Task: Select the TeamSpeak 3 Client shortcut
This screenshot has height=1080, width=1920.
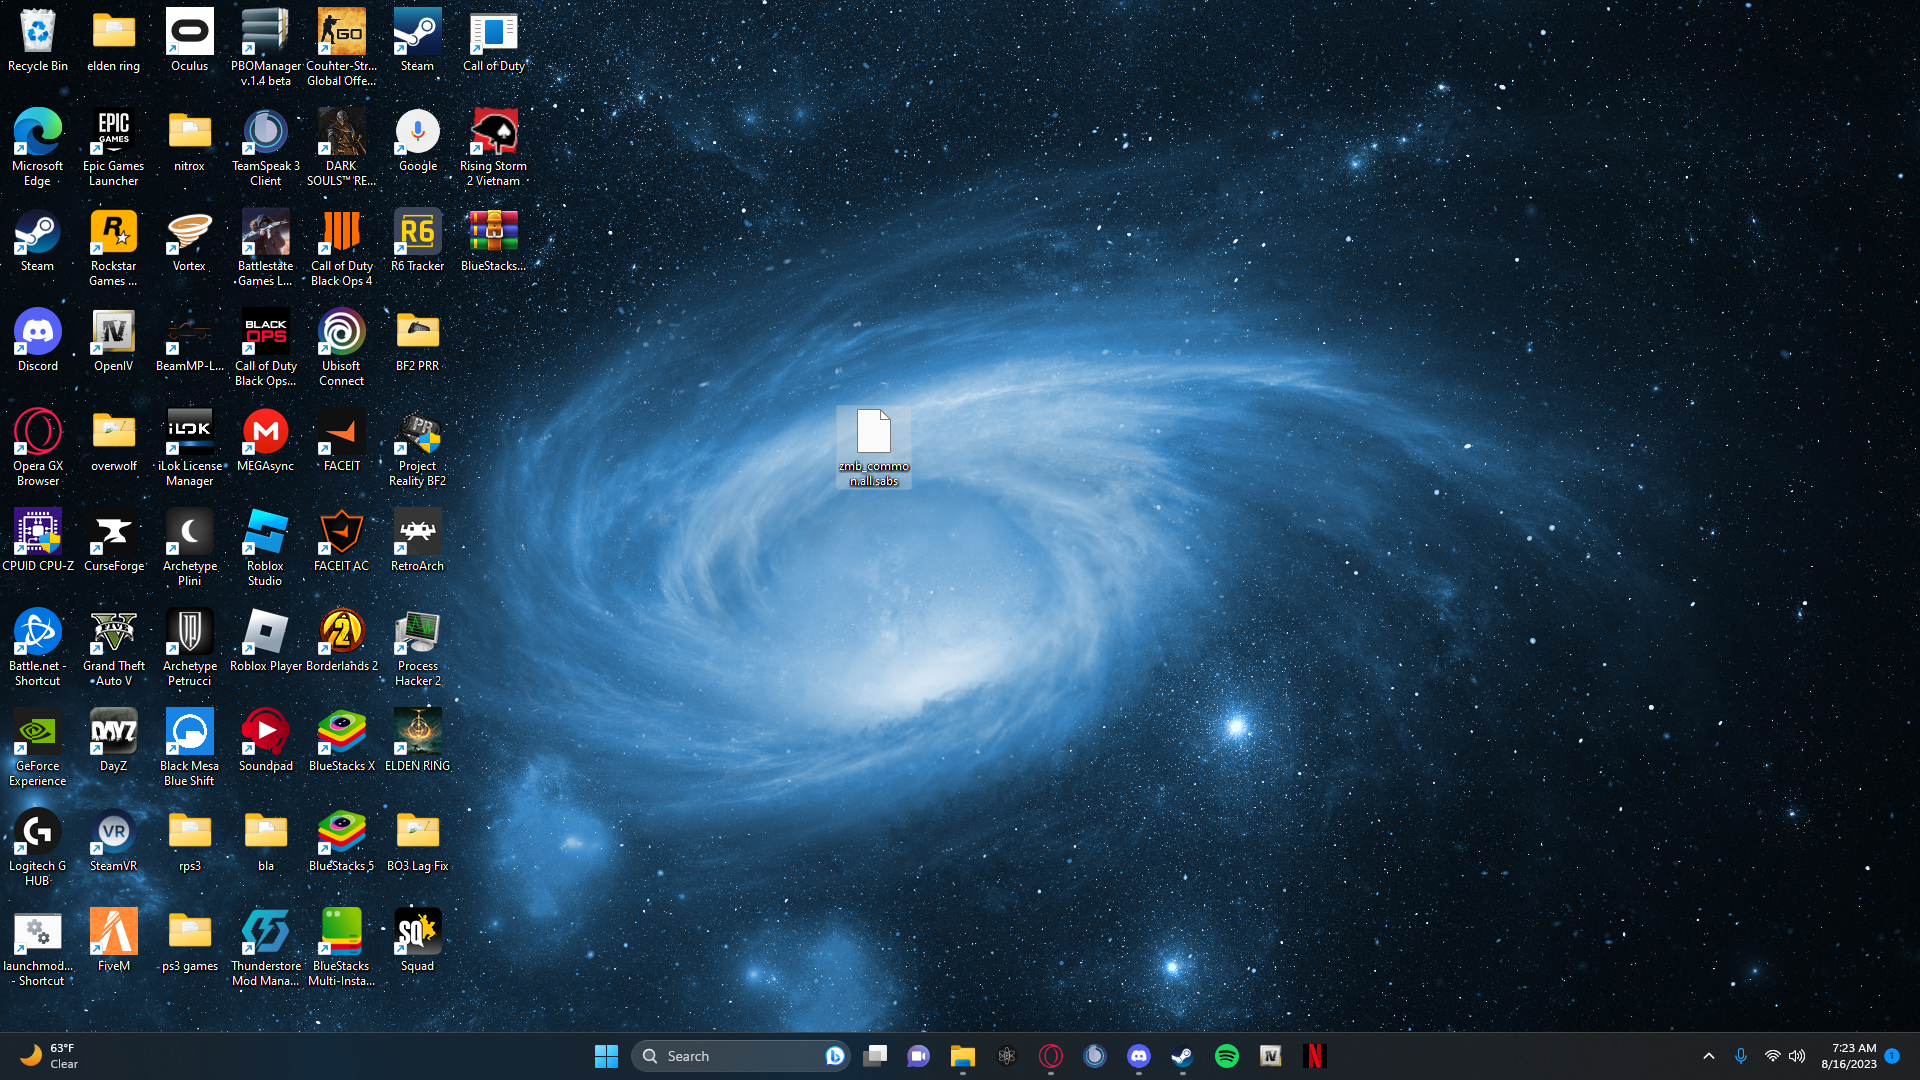Action: (x=265, y=147)
